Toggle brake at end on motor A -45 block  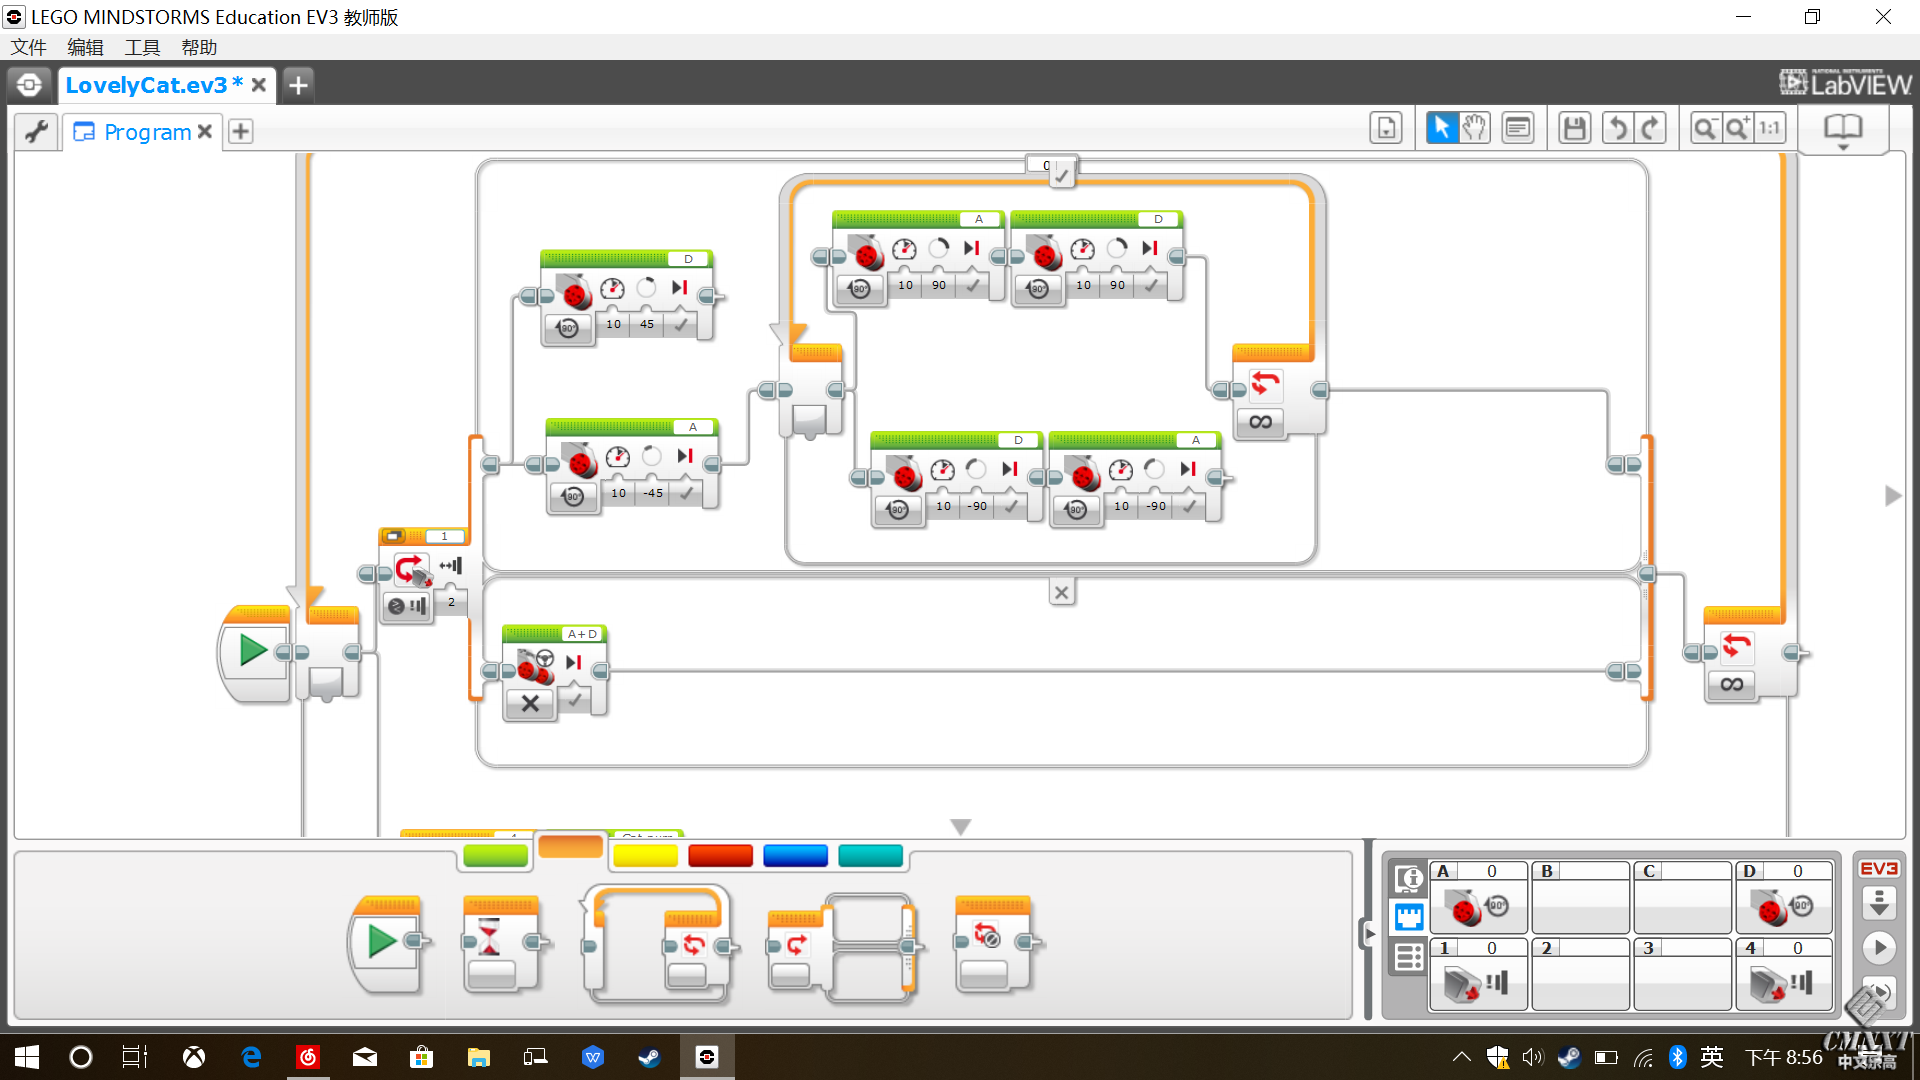(x=687, y=493)
